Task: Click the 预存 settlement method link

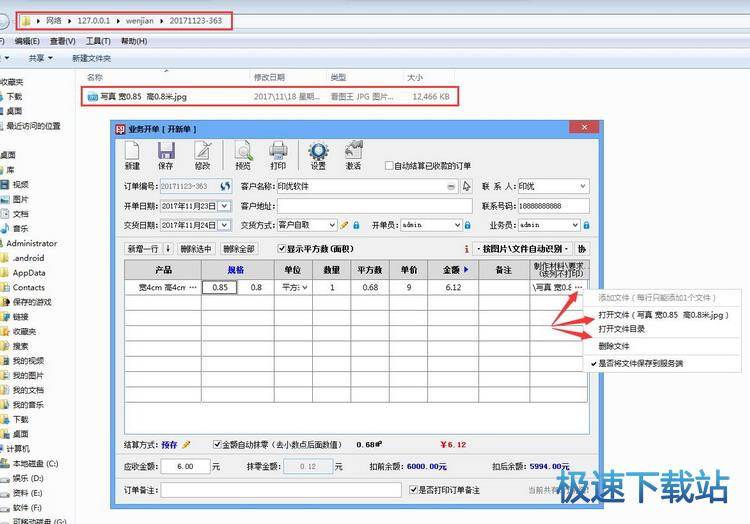Action: [x=169, y=445]
